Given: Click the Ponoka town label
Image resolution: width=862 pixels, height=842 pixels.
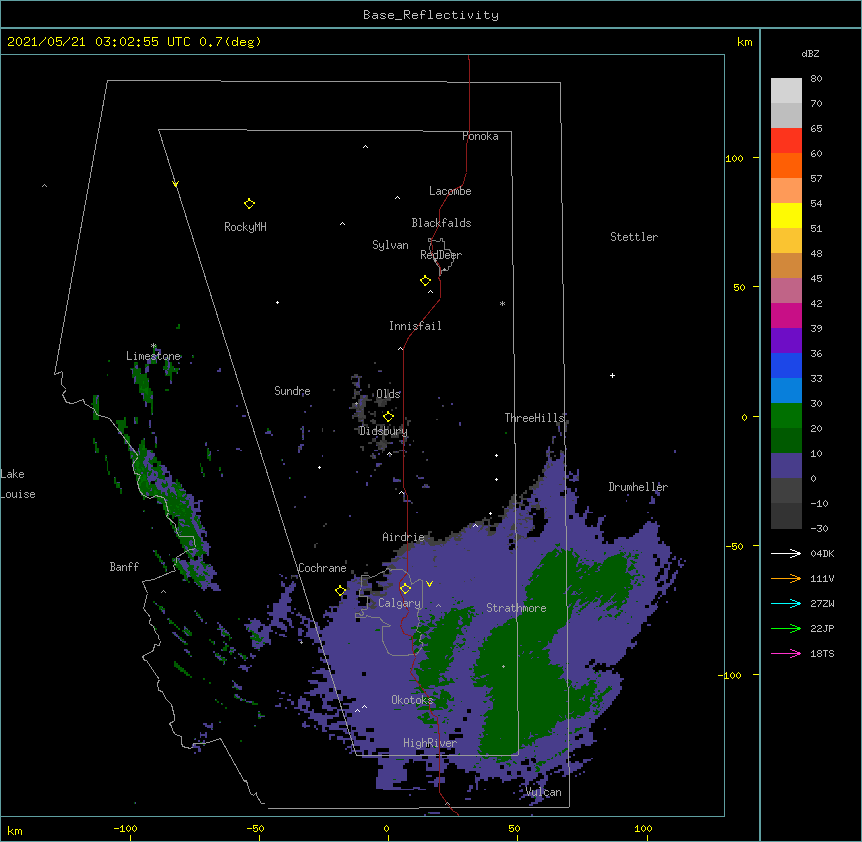Looking at the screenshot, I should (x=480, y=136).
